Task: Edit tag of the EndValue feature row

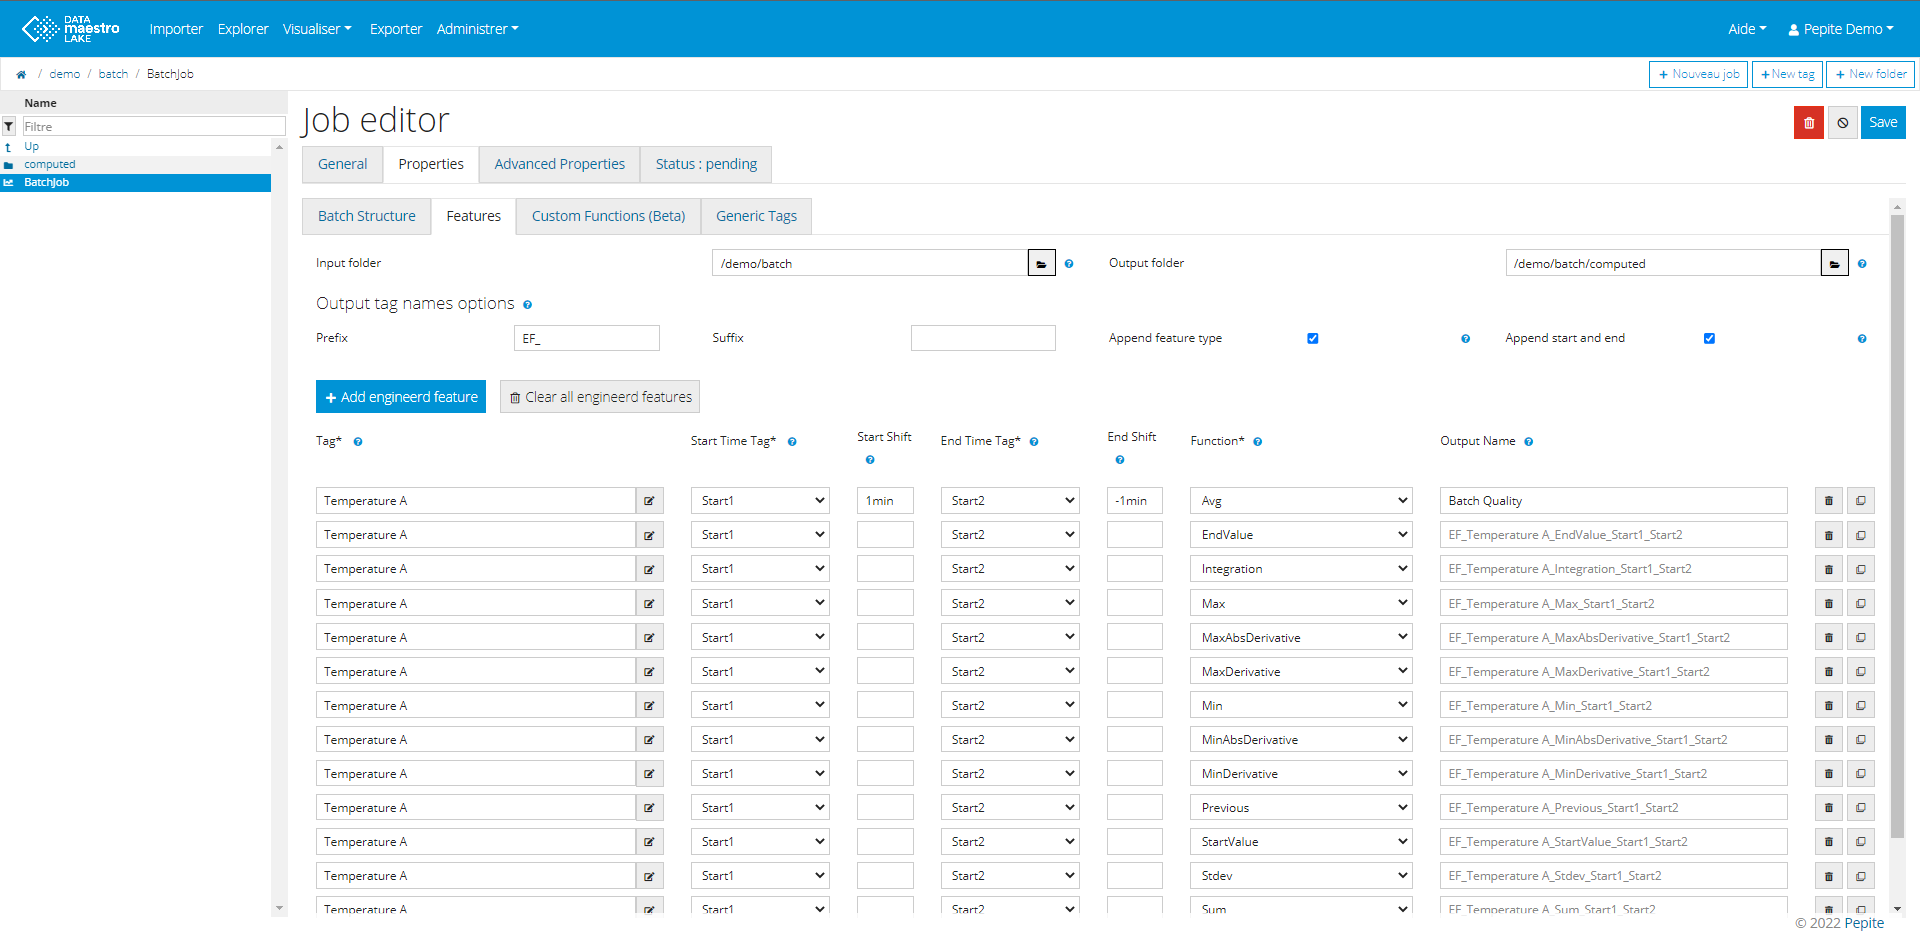Action: (649, 535)
